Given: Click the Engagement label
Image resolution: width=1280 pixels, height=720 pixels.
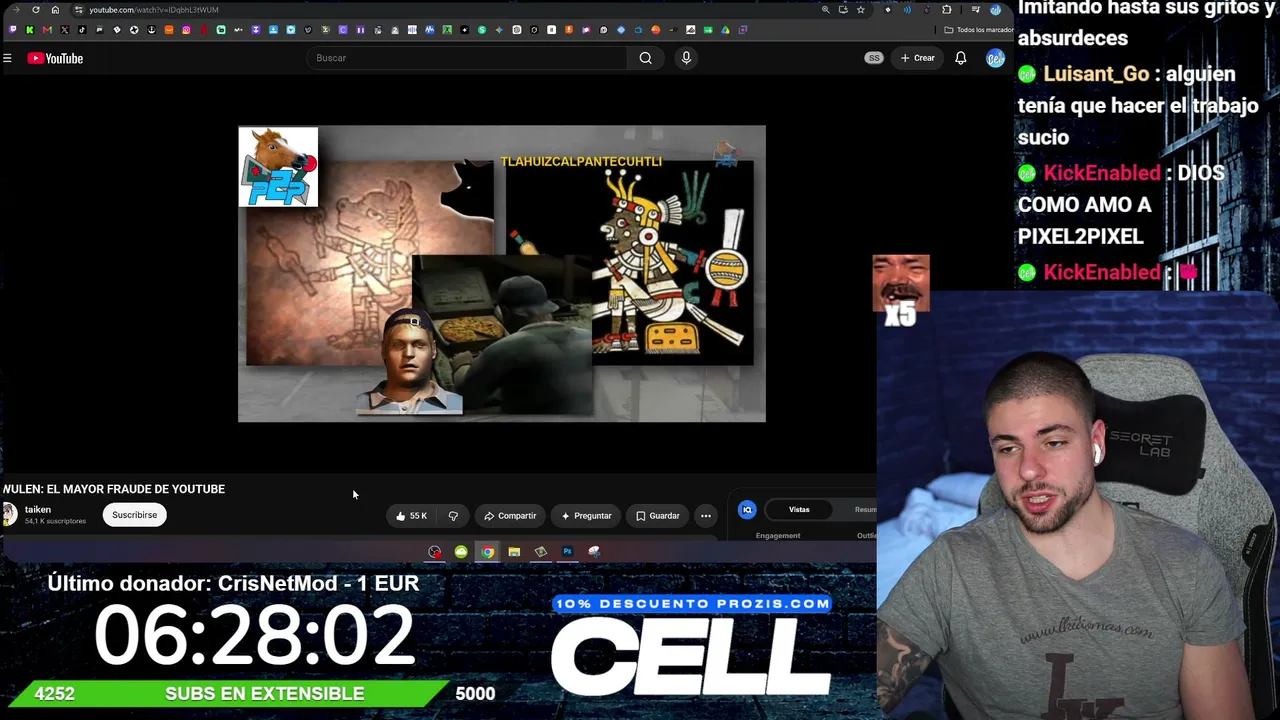Looking at the screenshot, I should [778, 536].
